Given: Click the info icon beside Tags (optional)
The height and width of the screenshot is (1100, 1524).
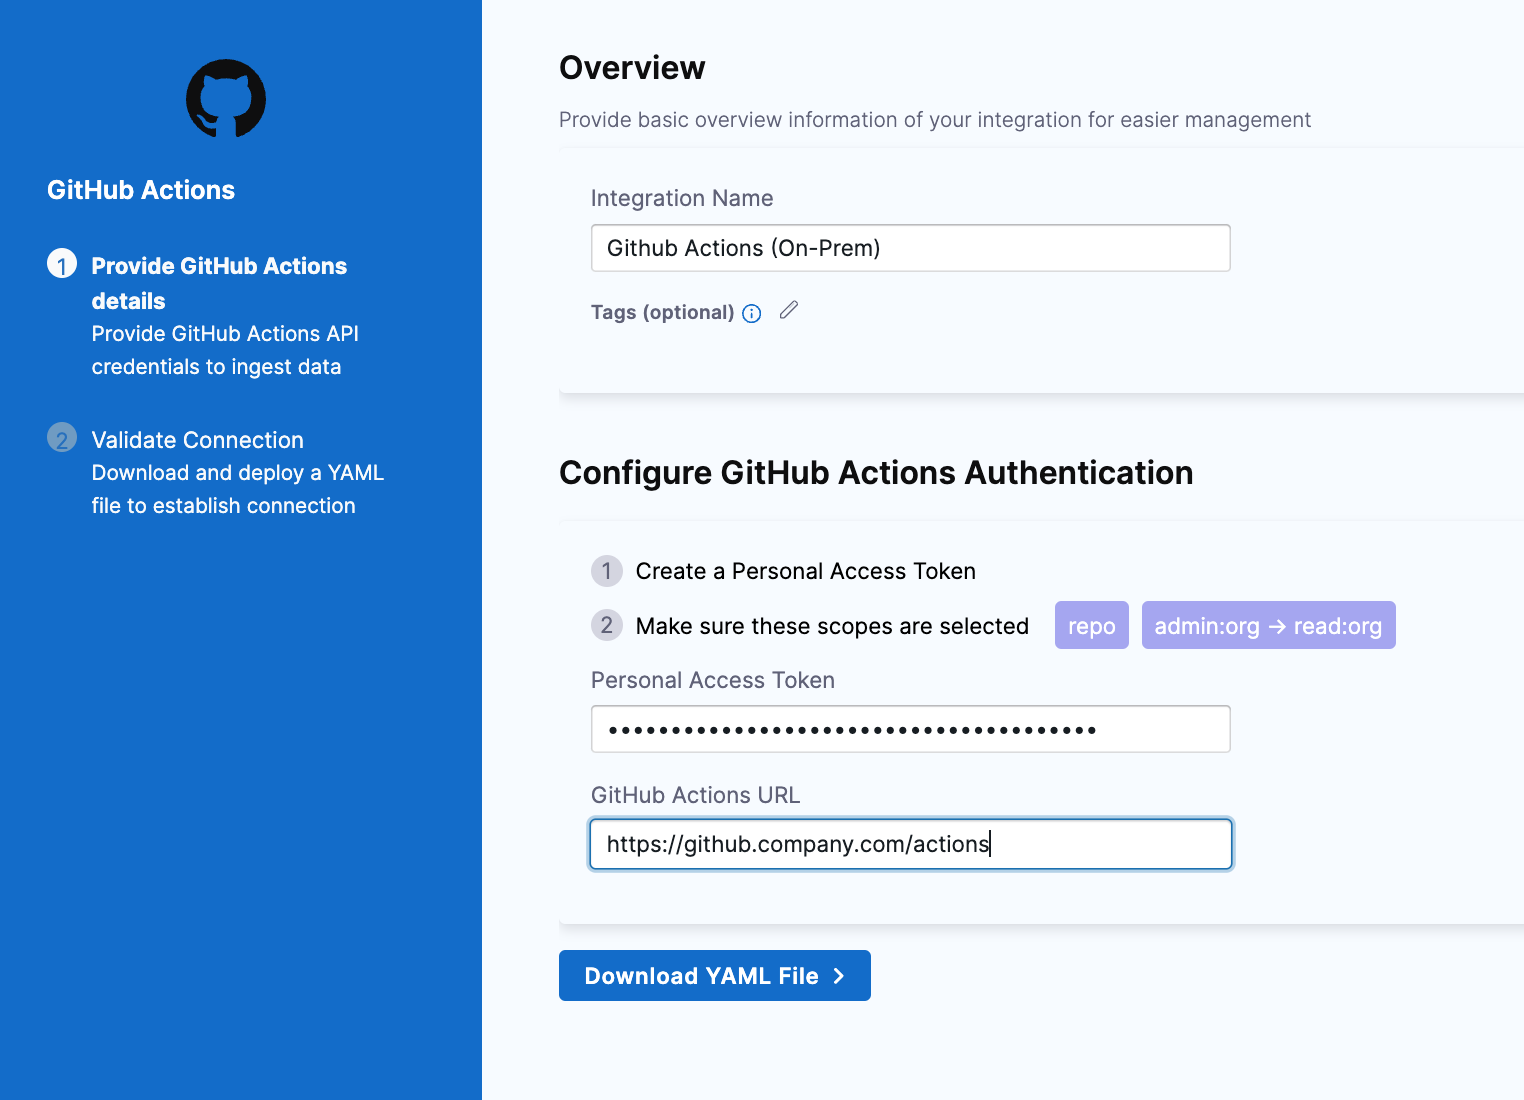Looking at the screenshot, I should coord(751,313).
